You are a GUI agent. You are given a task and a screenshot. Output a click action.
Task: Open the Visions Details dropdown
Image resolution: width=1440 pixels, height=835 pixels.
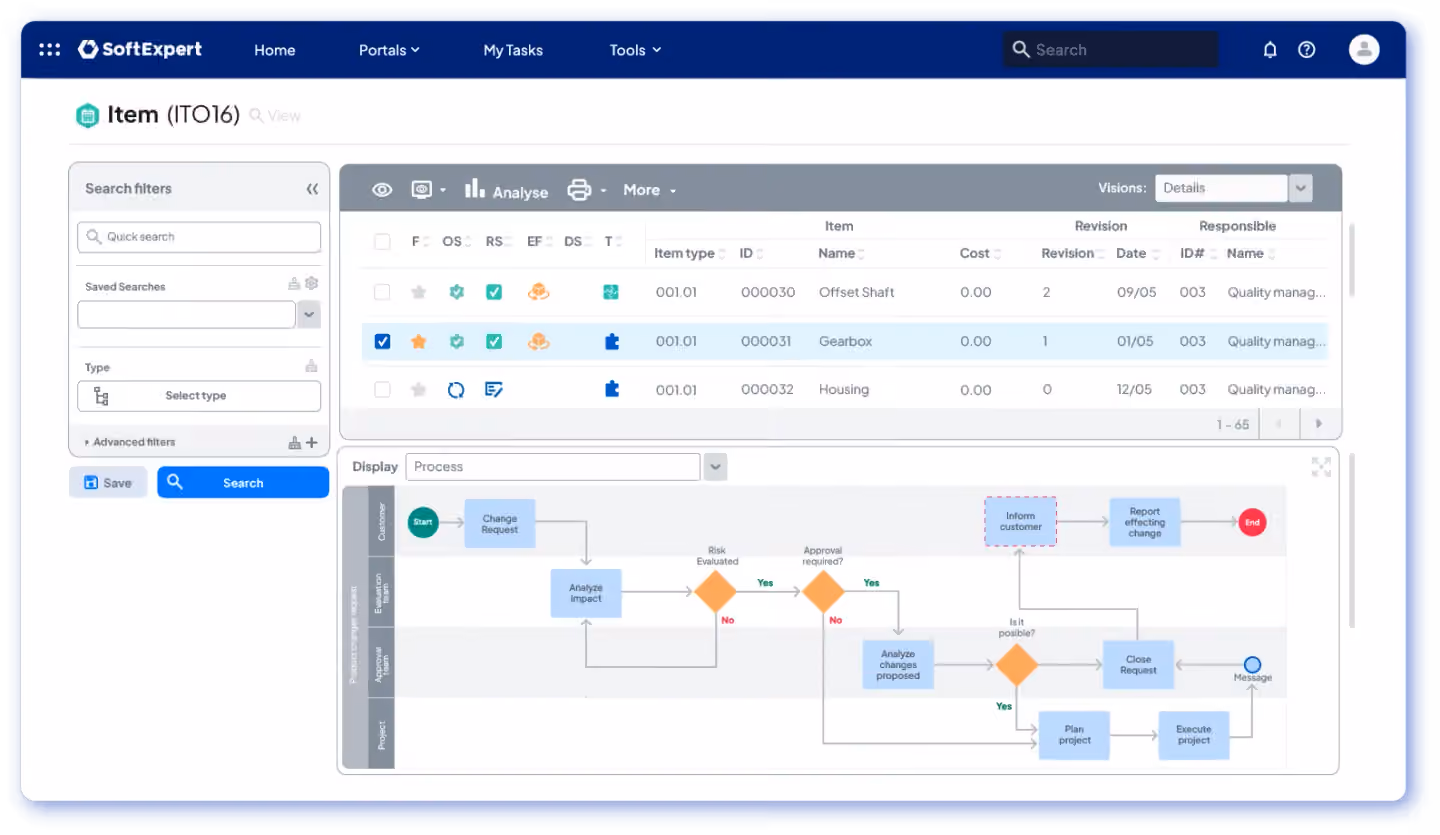pyautogui.click(x=1300, y=188)
